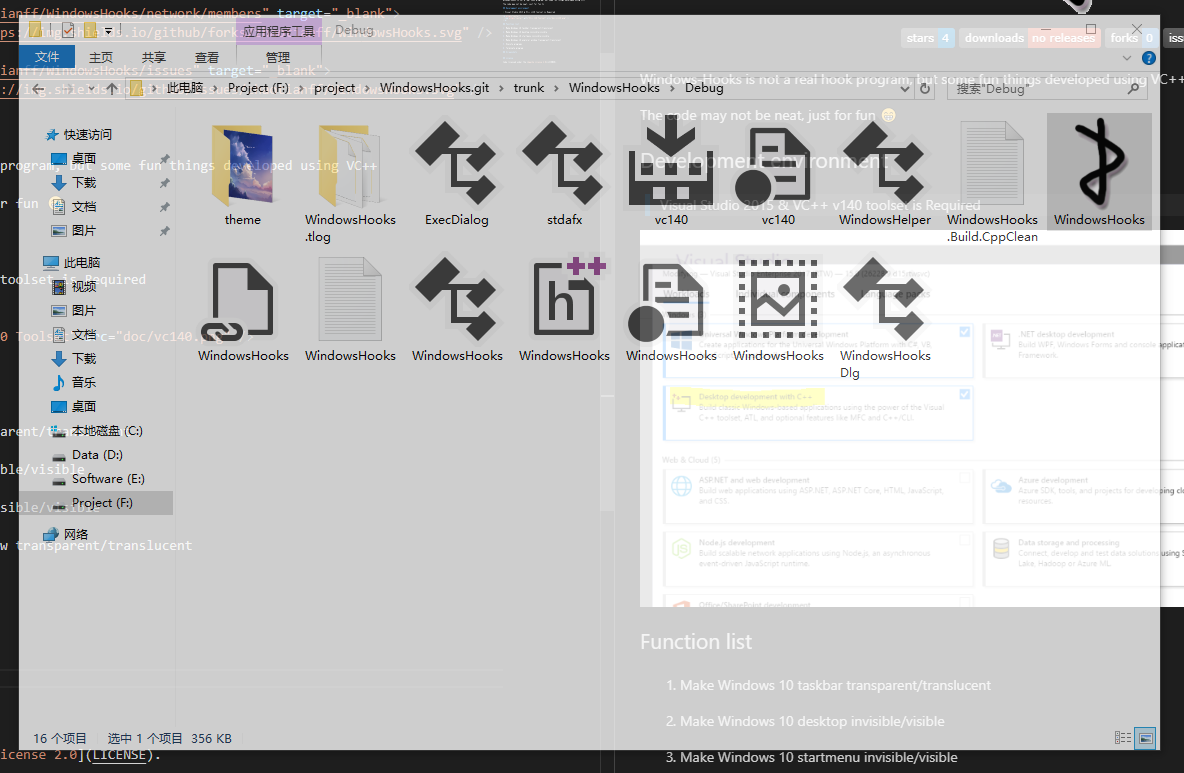Screen dimensions: 1184x773
Task: Open Explorer help question-mark icon
Action: [1149, 58]
